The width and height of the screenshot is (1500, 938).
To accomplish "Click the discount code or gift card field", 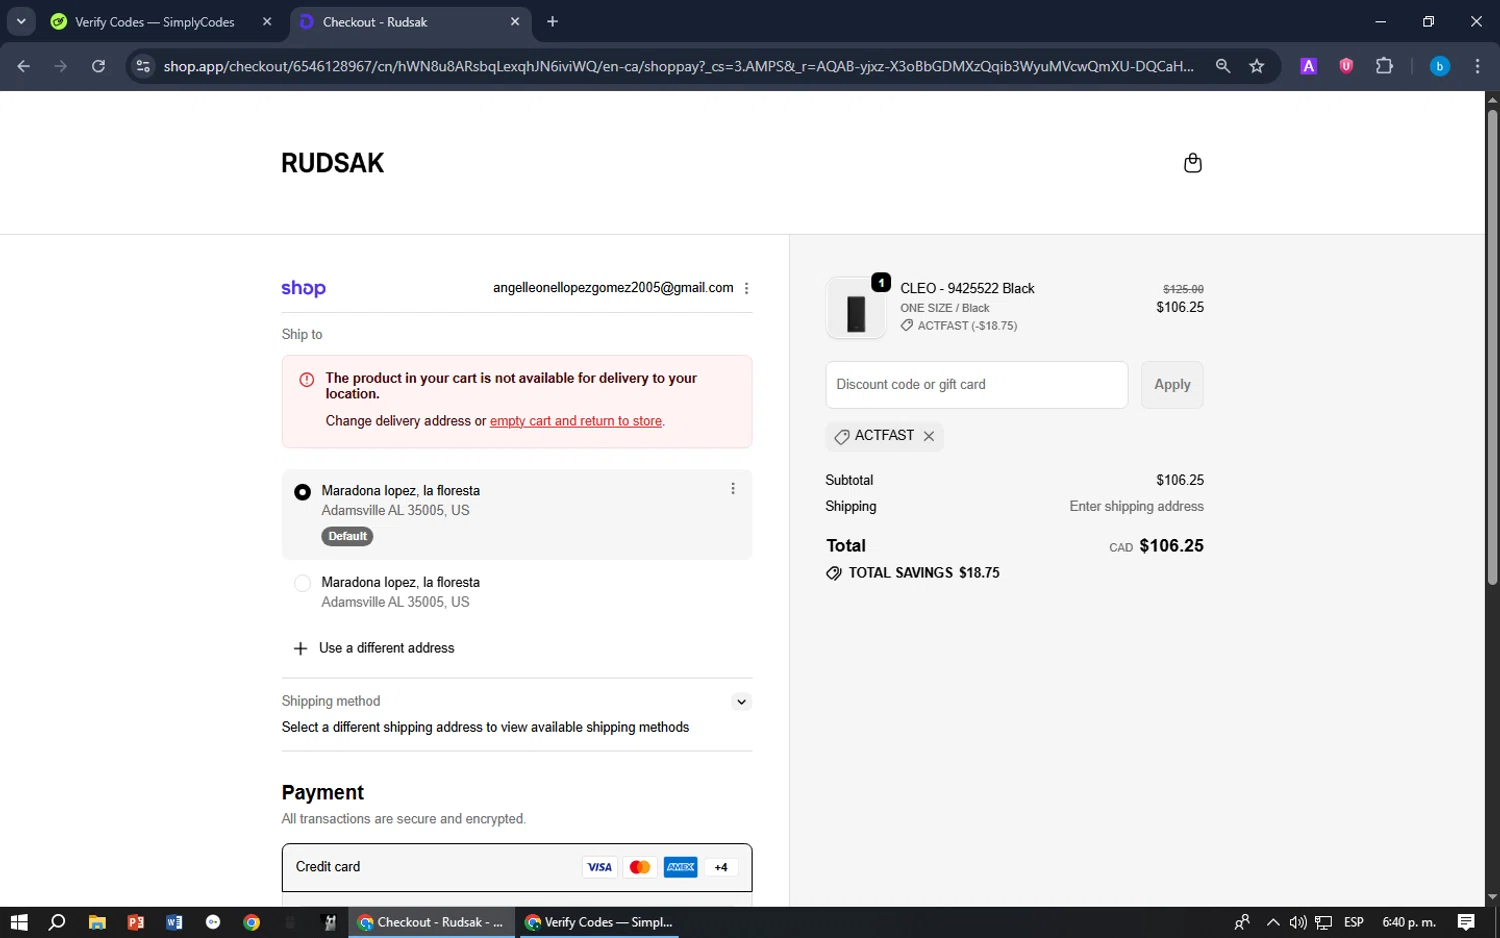I will (976, 385).
